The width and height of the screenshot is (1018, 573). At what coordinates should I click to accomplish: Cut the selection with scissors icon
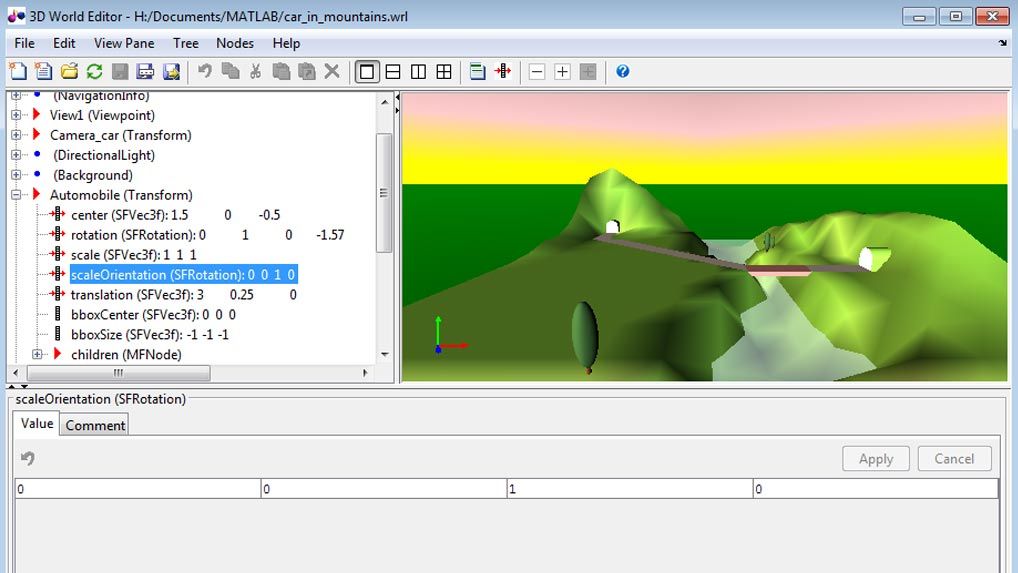[x=256, y=71]
